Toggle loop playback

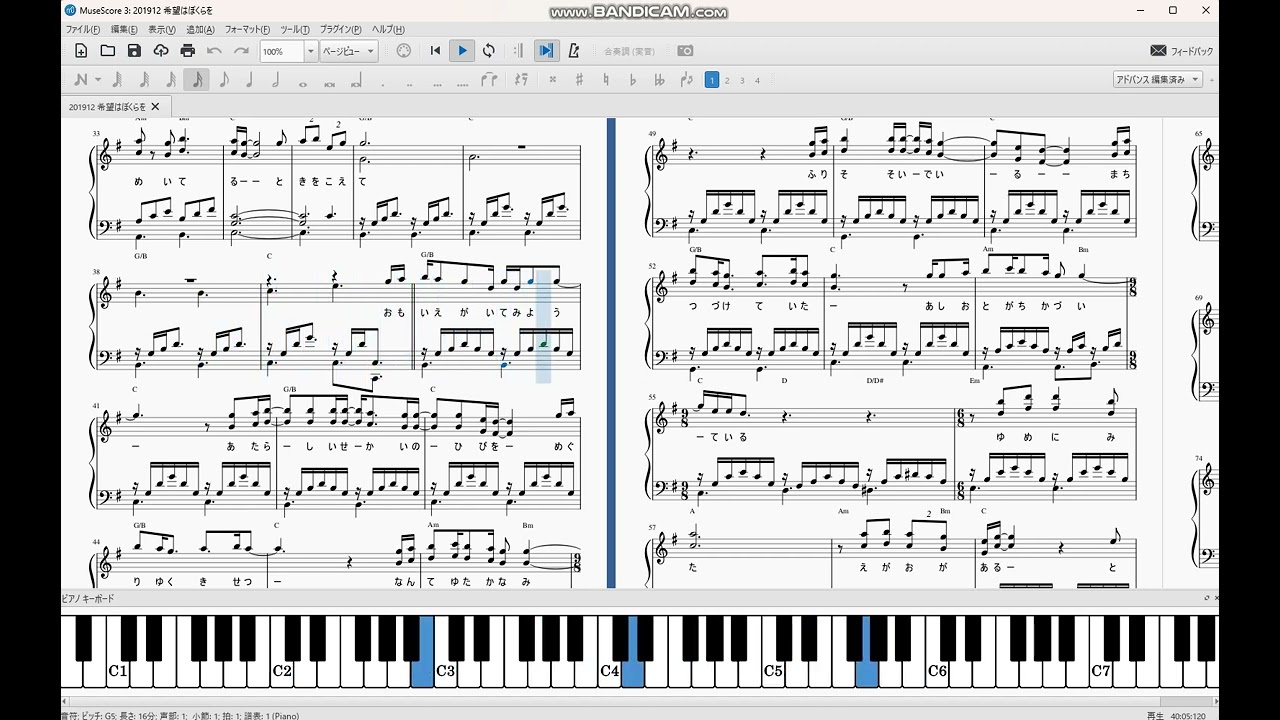point(489,51)
